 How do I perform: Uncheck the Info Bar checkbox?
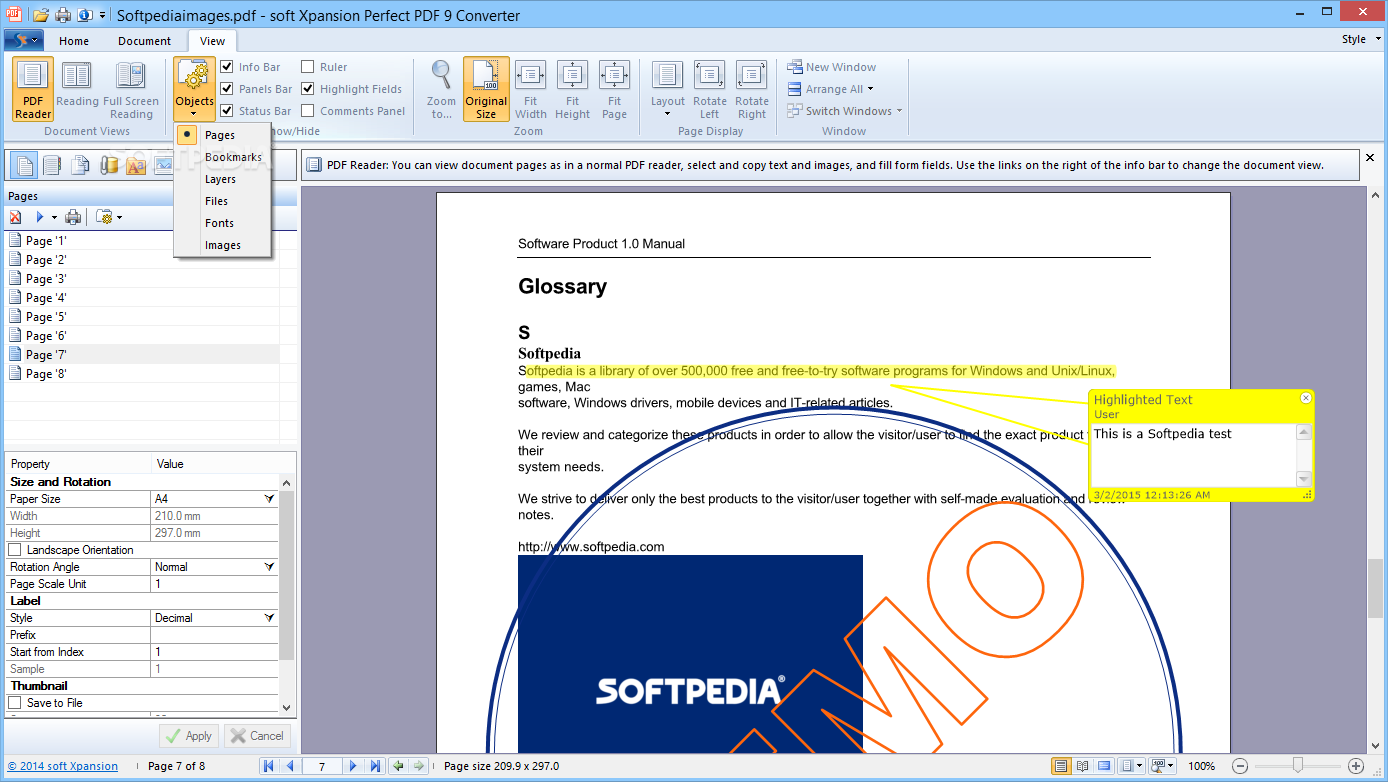(227, 67)
